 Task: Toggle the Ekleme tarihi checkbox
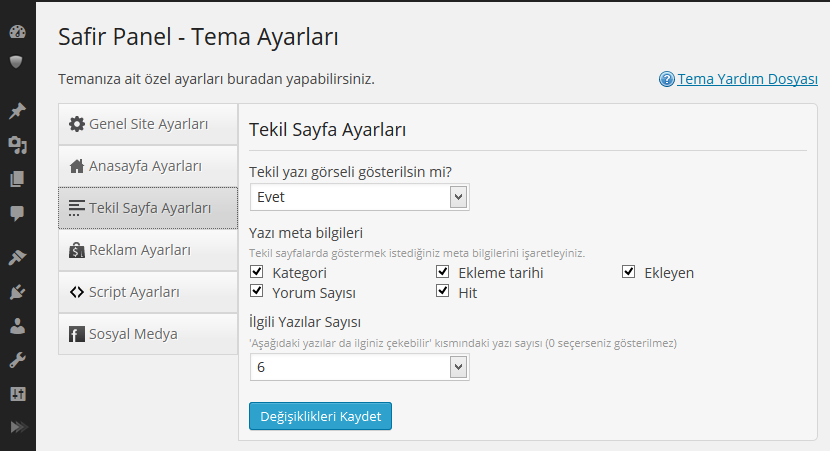[443, 272]
